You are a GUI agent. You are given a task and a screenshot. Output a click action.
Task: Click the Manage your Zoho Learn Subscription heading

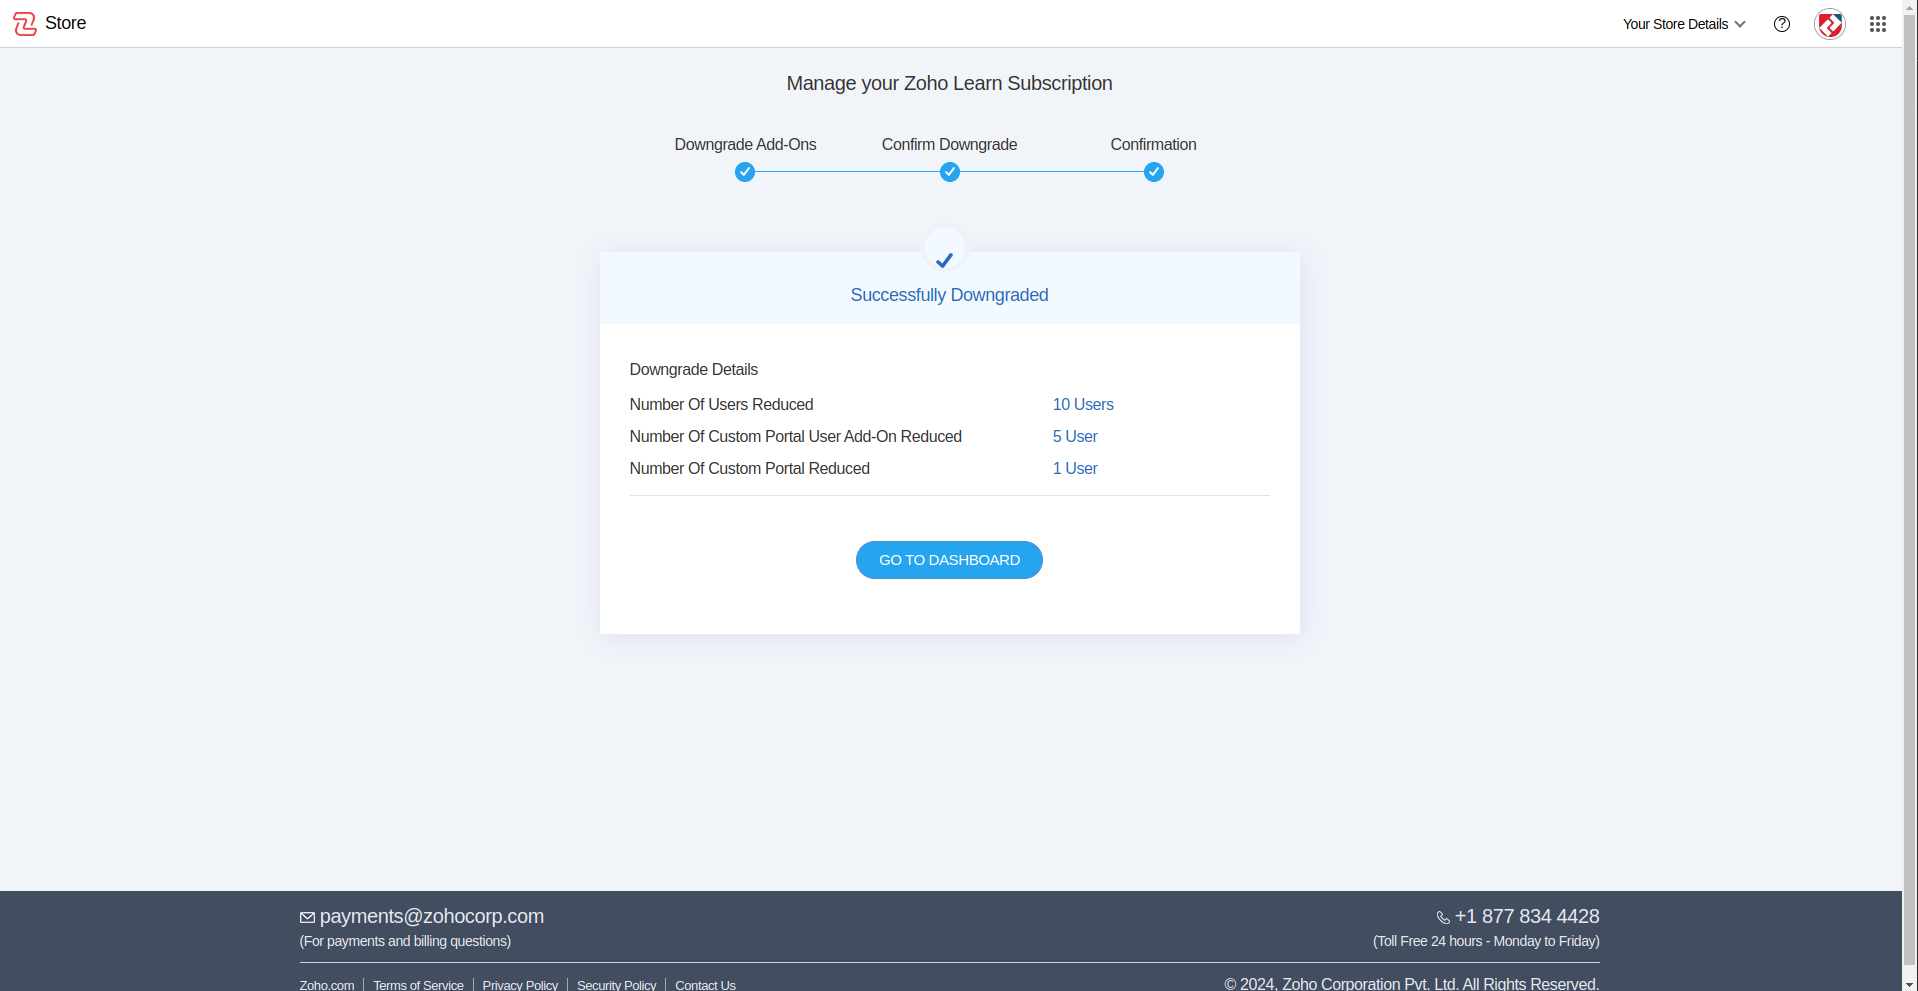click(x=949, y=83)
